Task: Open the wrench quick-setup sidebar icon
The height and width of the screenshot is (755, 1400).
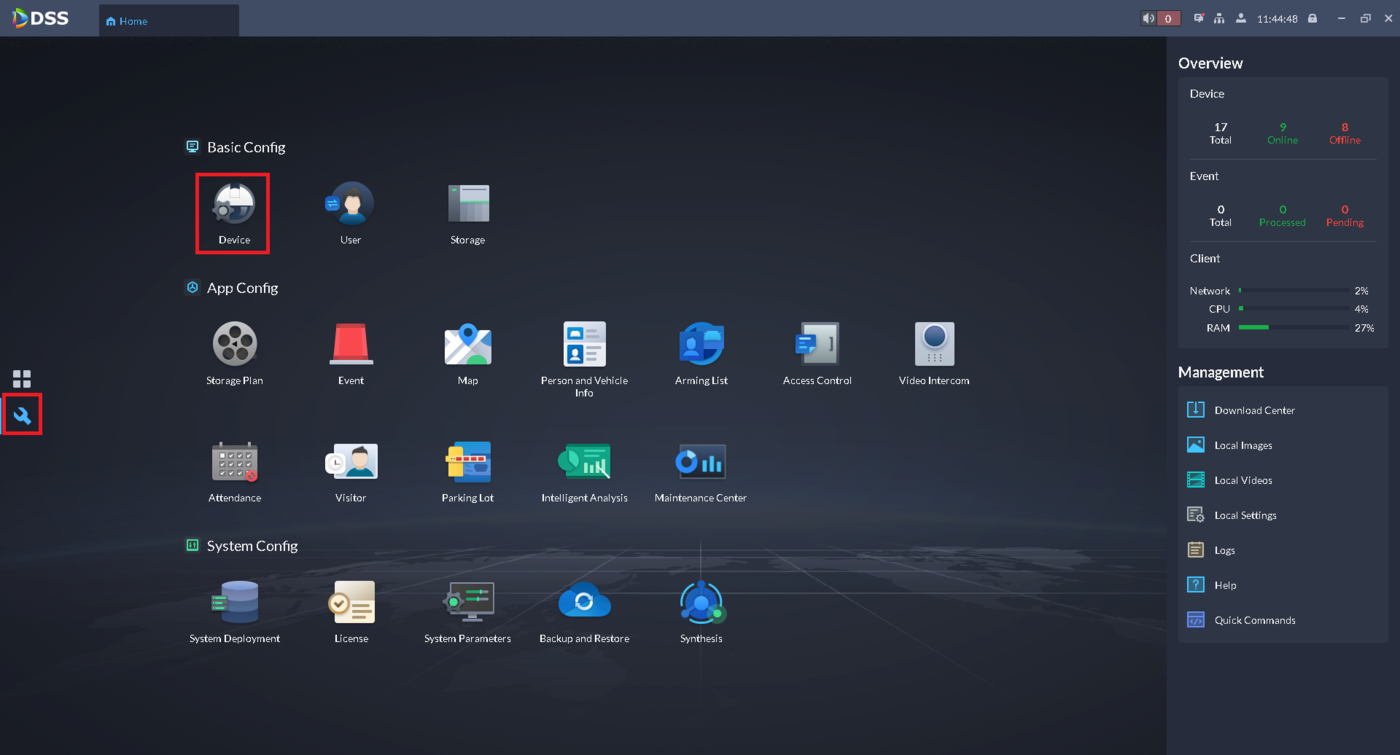Action: click(x=22, y=414)
